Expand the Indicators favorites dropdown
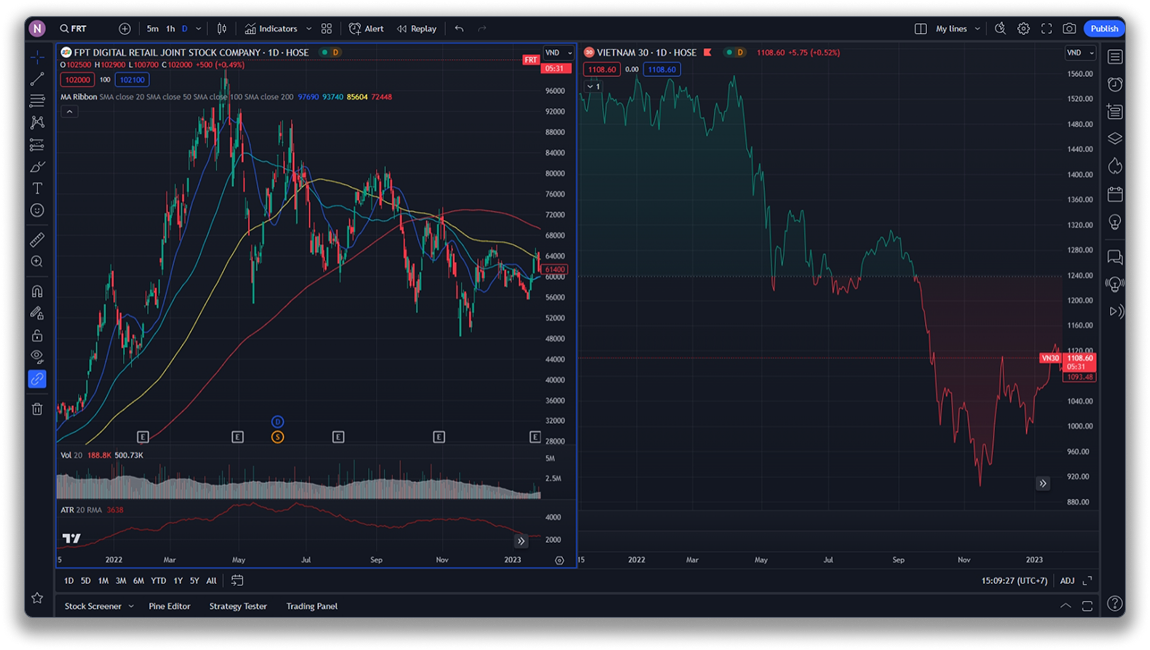 (x=309, y=29)
